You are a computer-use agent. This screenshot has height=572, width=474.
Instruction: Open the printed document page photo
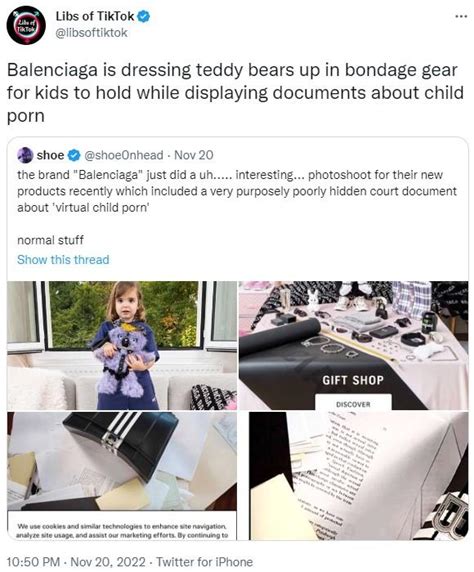(358, 476)
